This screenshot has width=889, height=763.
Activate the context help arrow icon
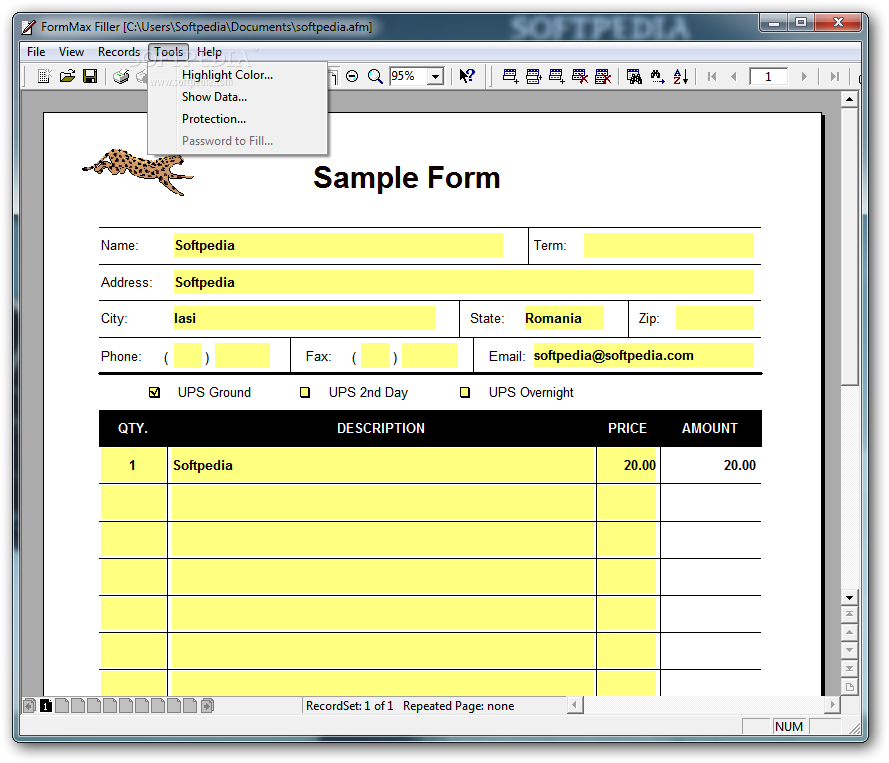(x=467, y=76)
